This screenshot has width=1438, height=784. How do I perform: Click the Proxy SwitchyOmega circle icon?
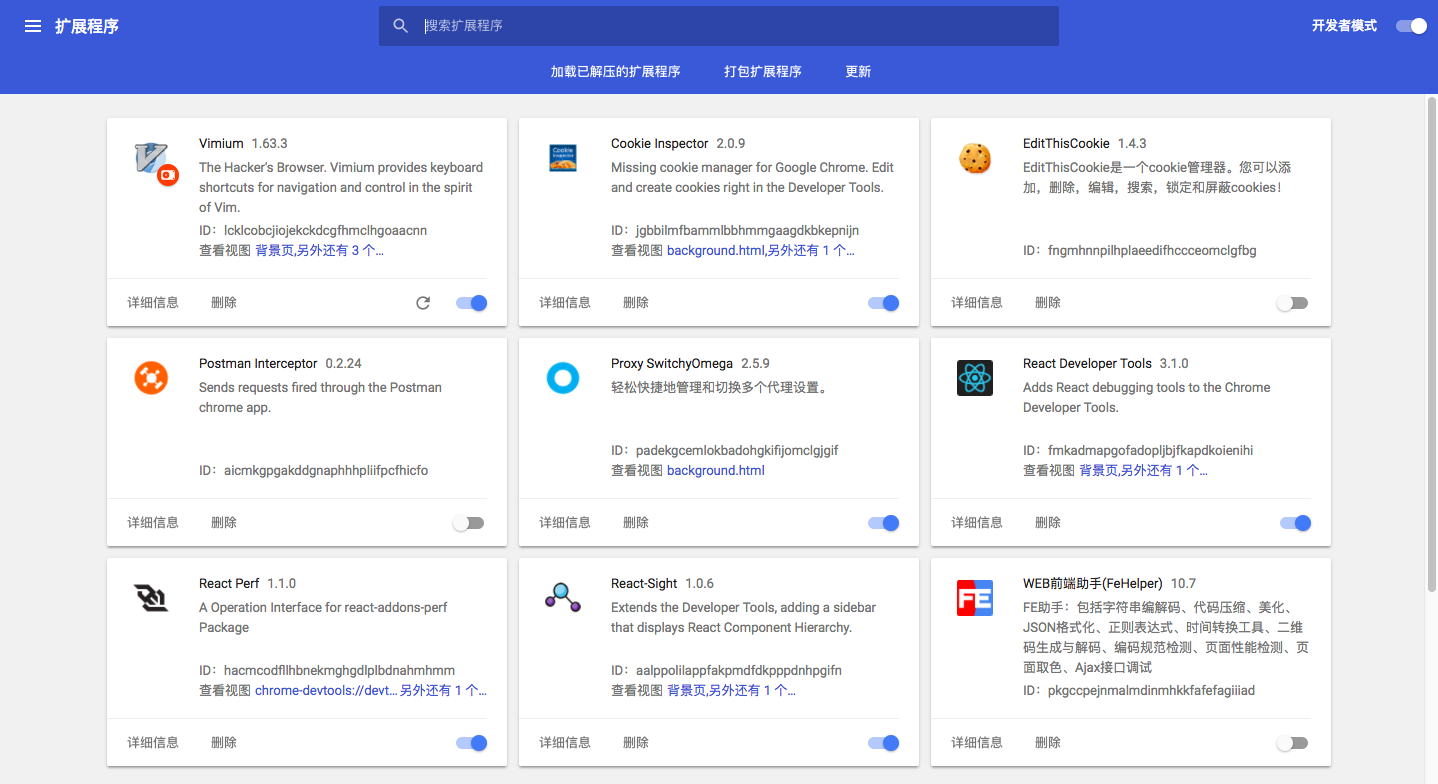(563, 378)
